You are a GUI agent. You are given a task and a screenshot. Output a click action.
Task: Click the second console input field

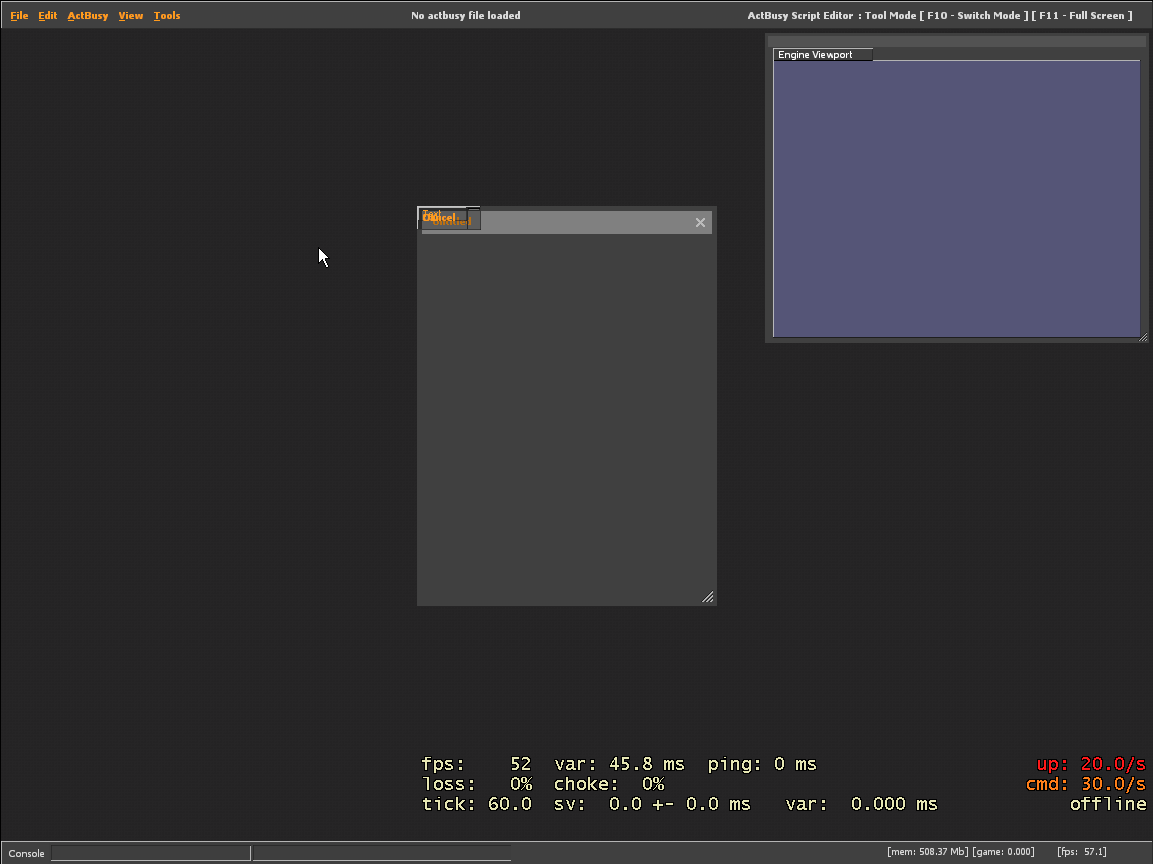(x=382, y=853)
